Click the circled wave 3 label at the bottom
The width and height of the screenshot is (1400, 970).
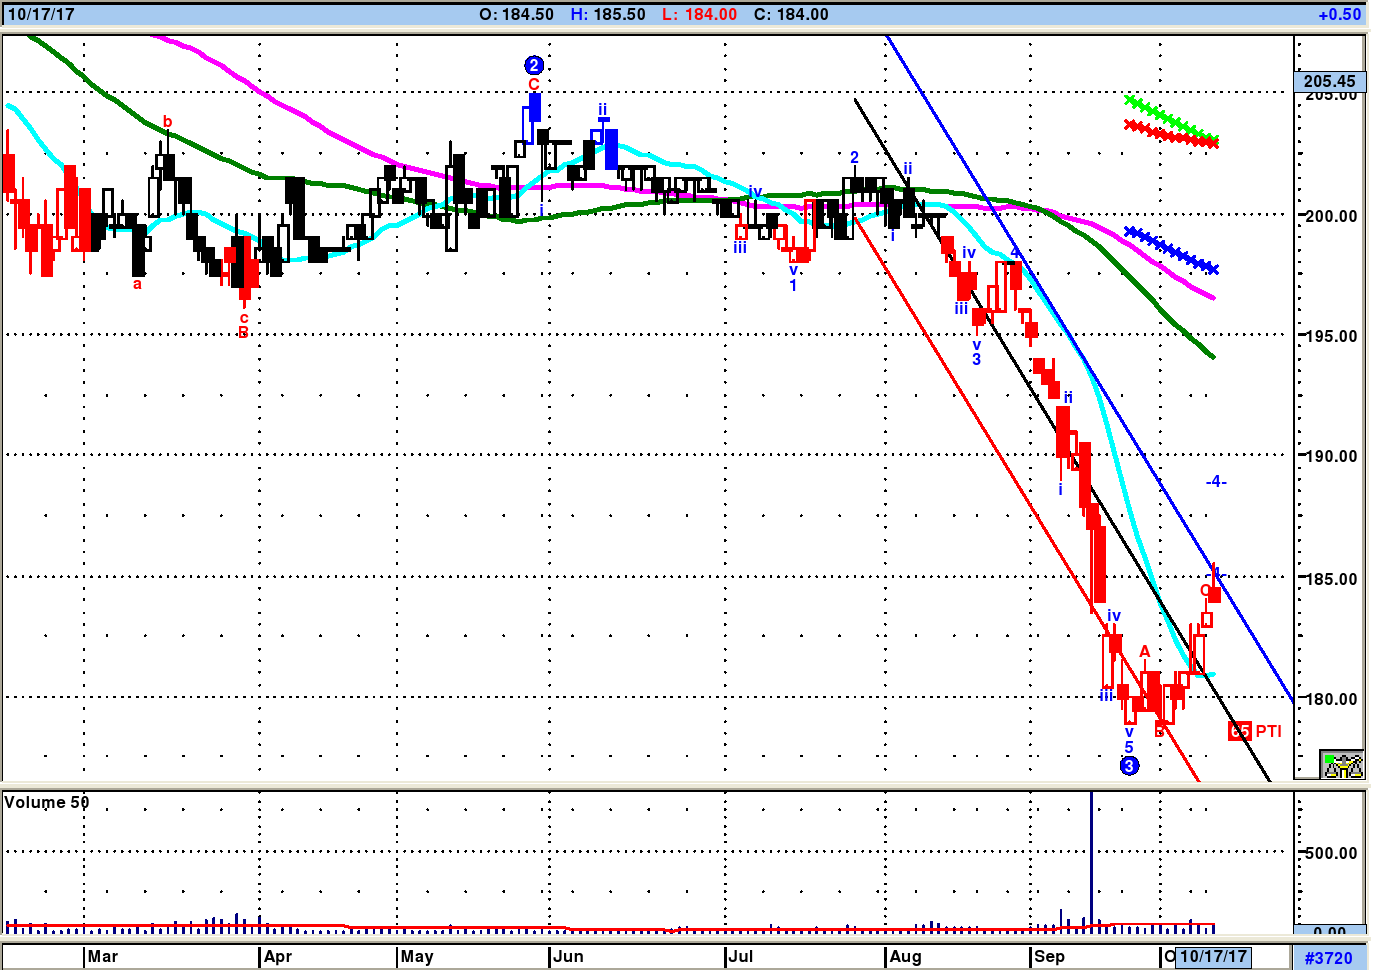pyautogui.click(x=1129, y=766)
